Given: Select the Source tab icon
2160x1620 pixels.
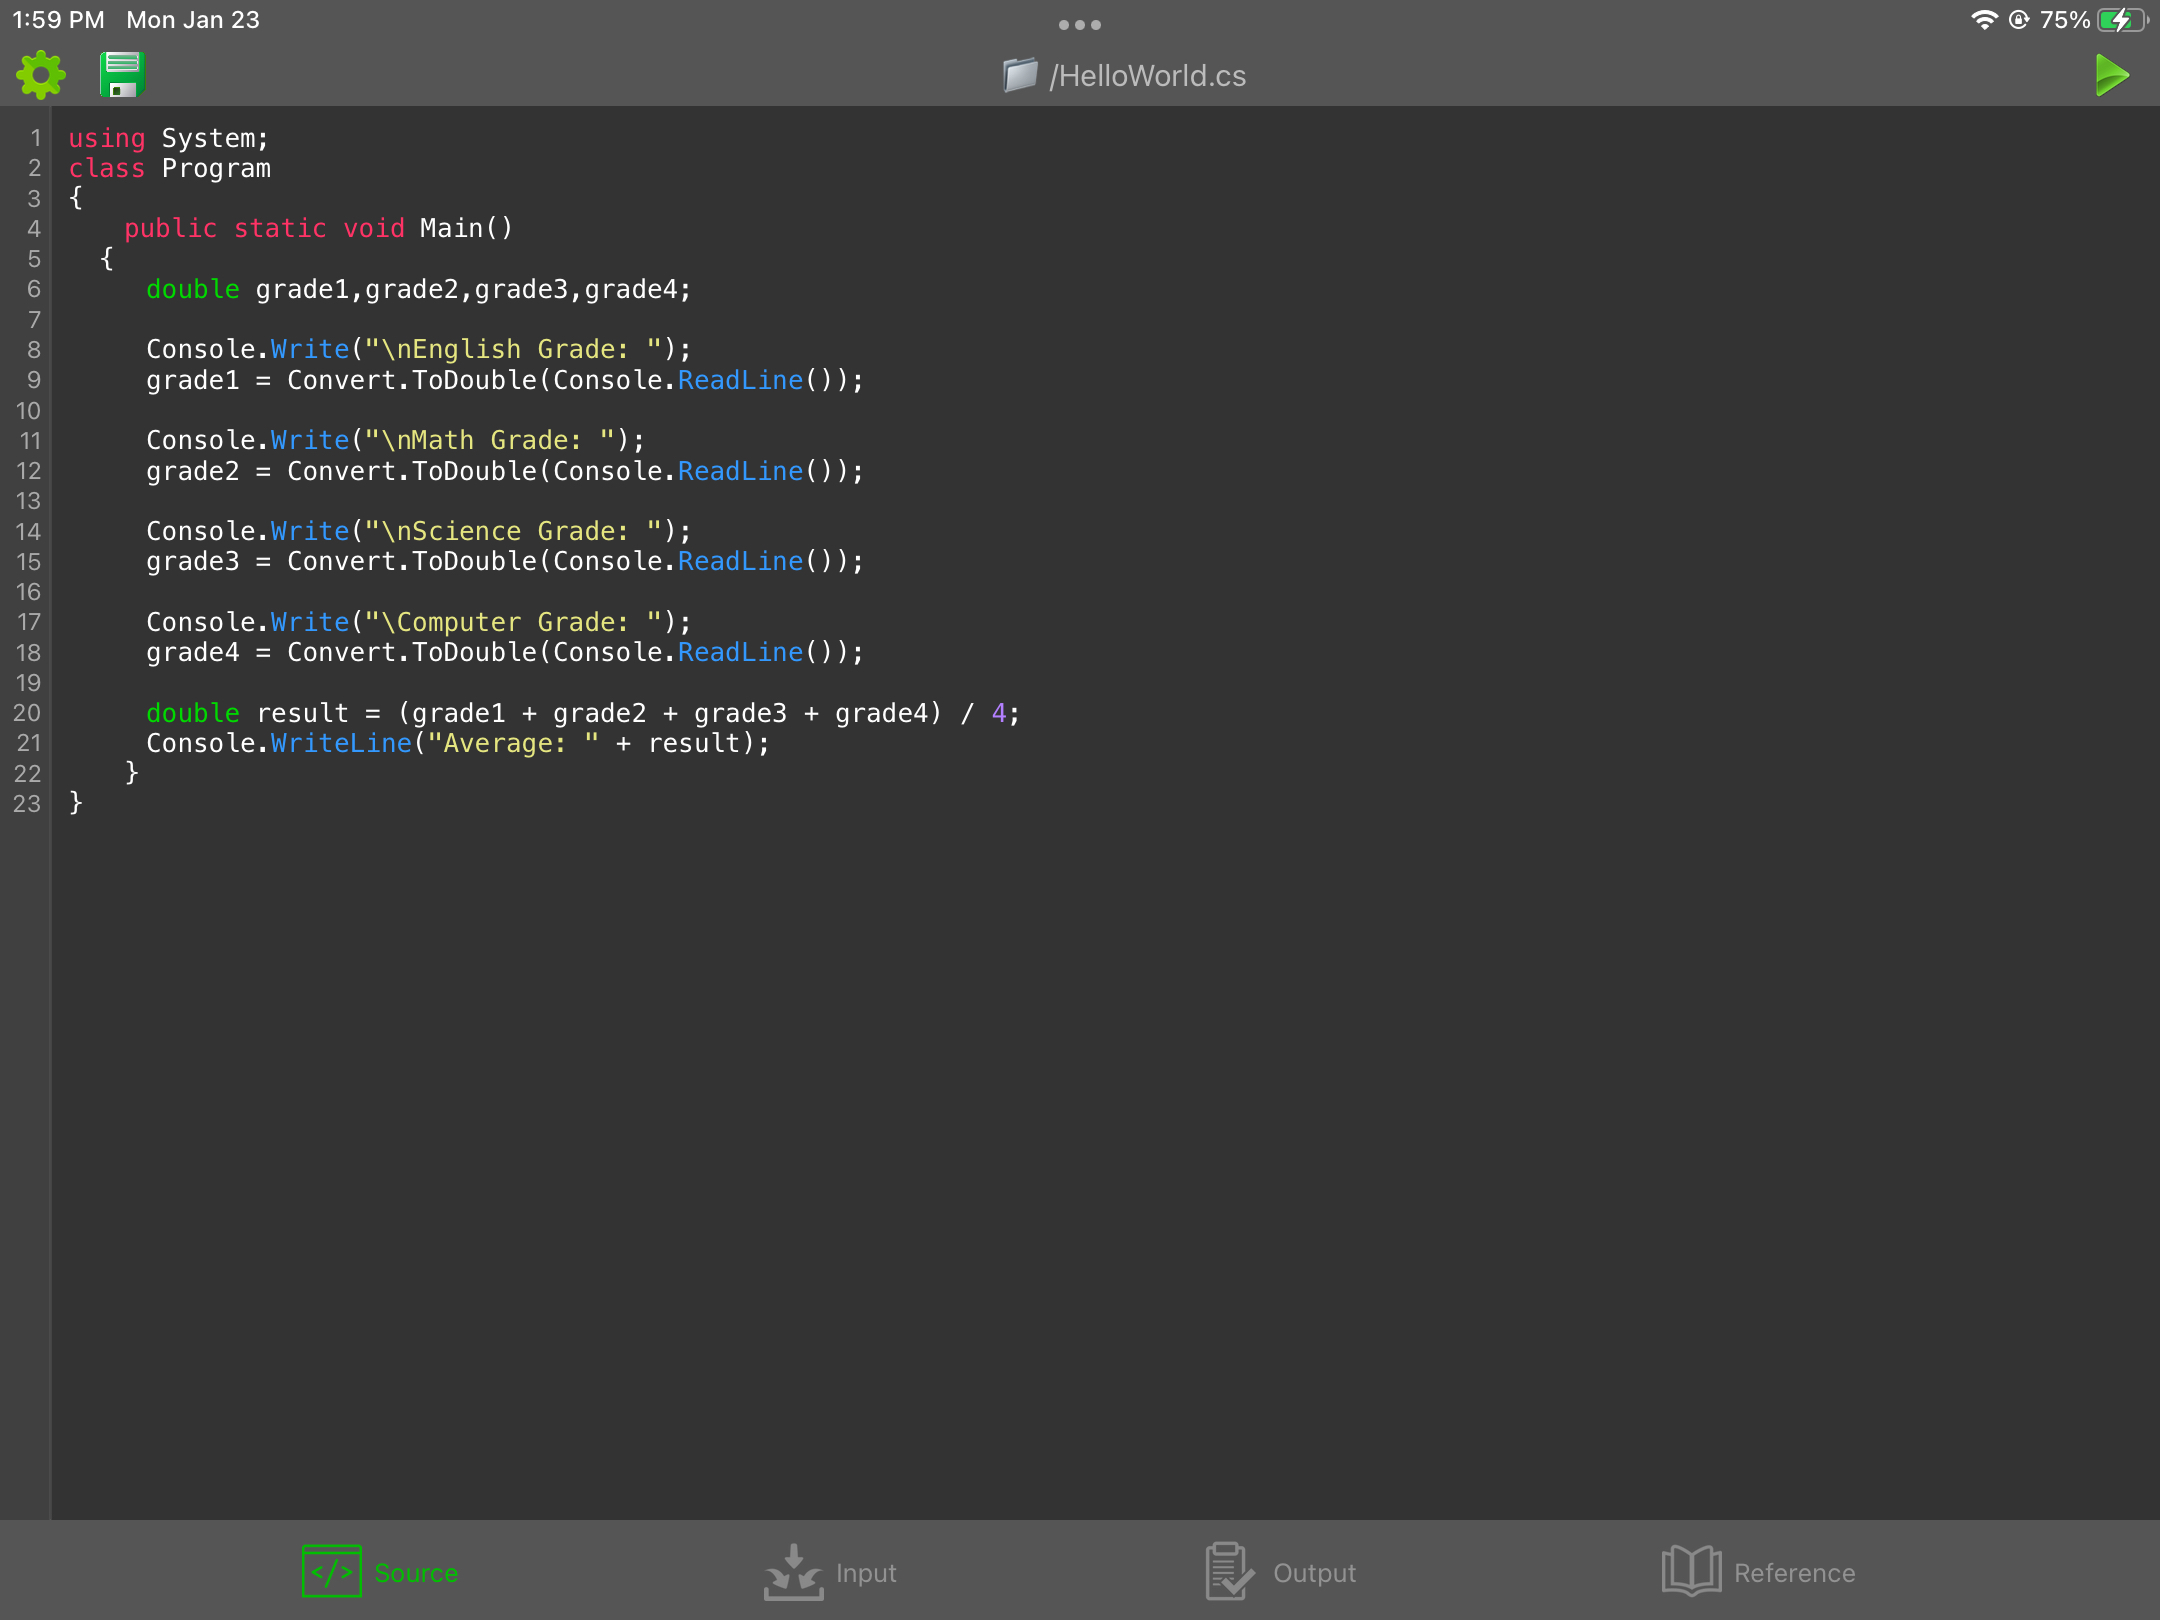Looking at the screenshot, I should [x=331, y=1571].
